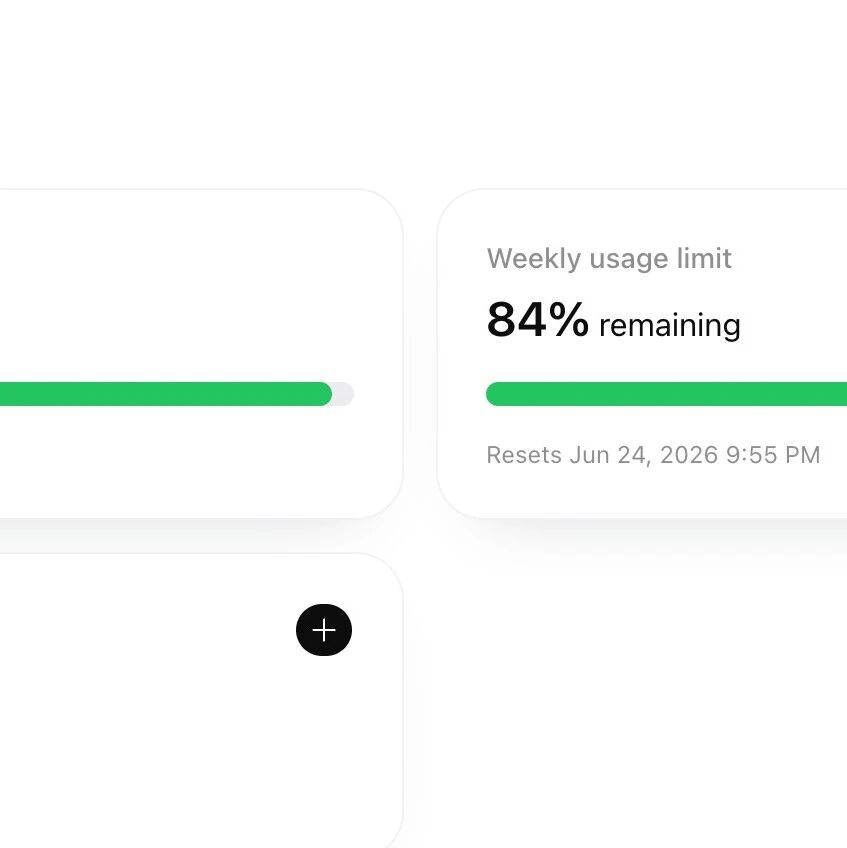The image size is (847, 848).
Task: Click the Resets Jun 24, 2026 text
Action: pos(604,455)
